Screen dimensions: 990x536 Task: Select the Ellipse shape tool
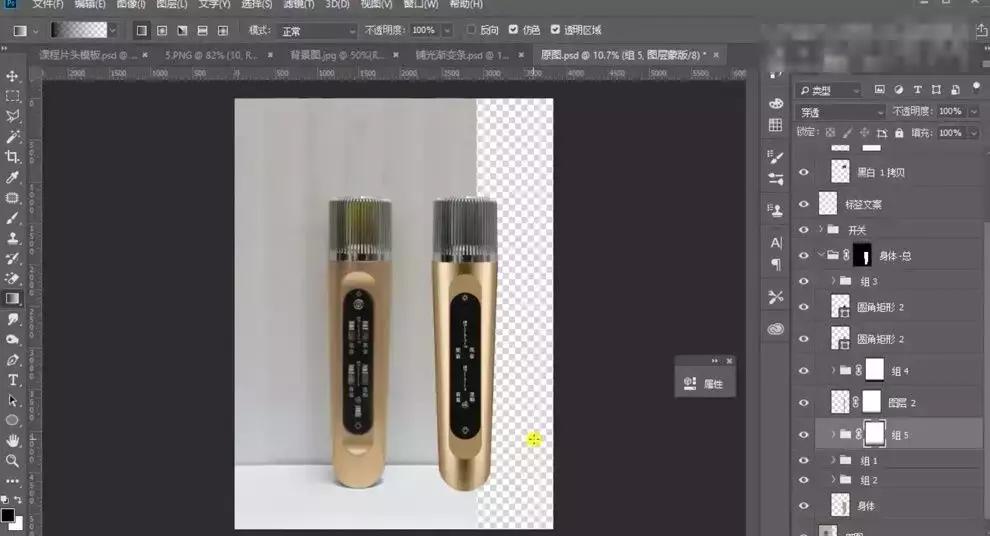(x=12, y=420)
